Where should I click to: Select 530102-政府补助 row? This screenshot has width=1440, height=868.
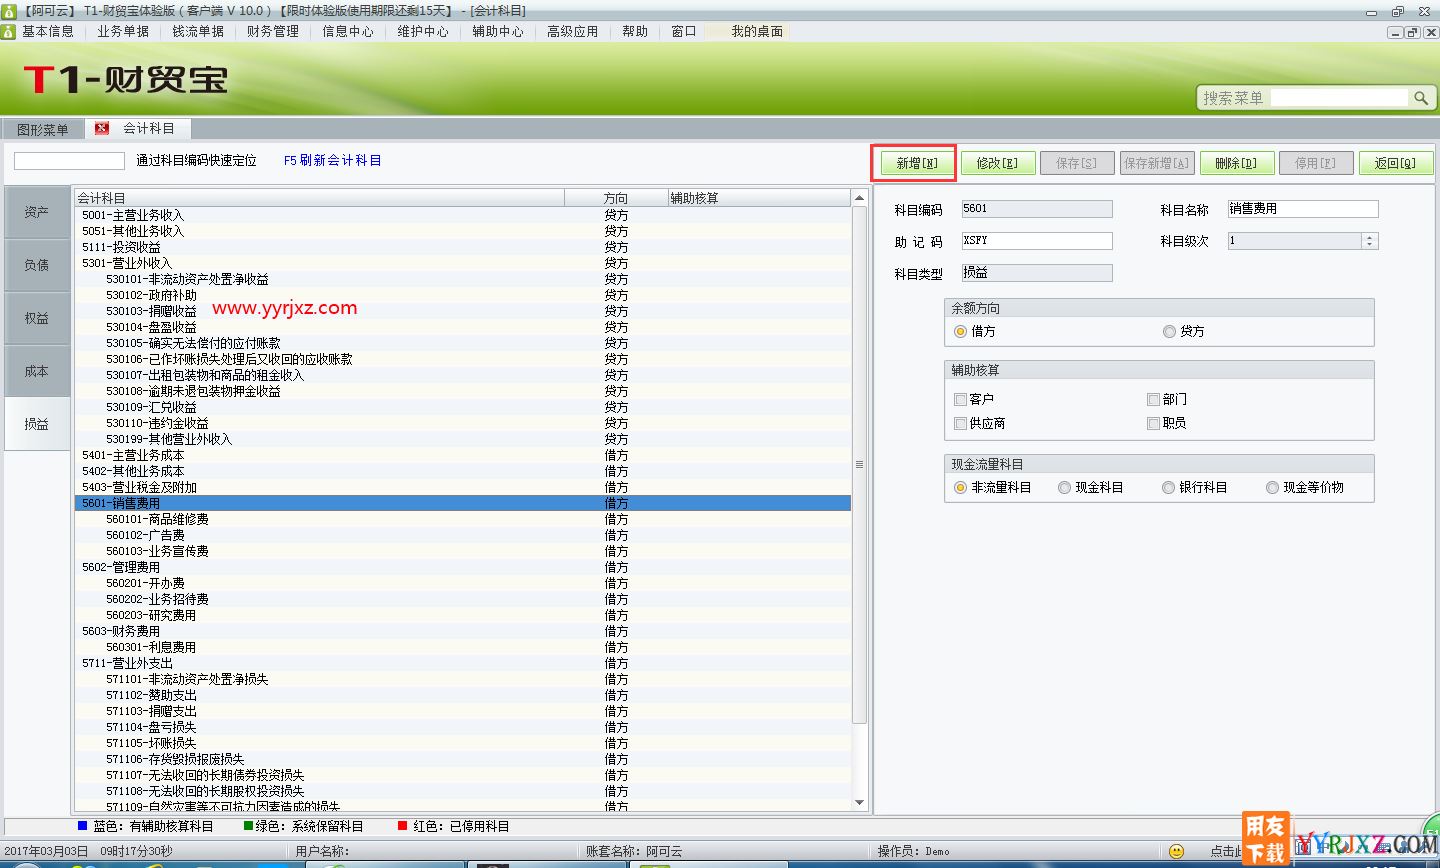pyautogui.click(x=463, y=295)
